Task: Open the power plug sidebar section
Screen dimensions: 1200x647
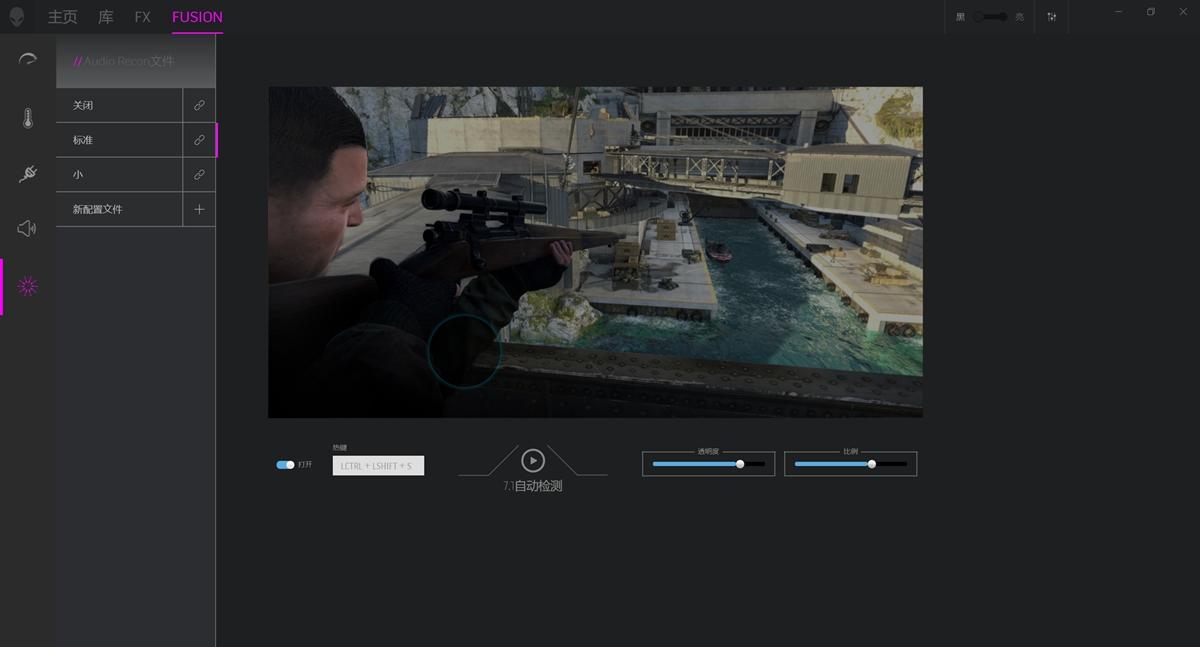Action: click(27, 174)
